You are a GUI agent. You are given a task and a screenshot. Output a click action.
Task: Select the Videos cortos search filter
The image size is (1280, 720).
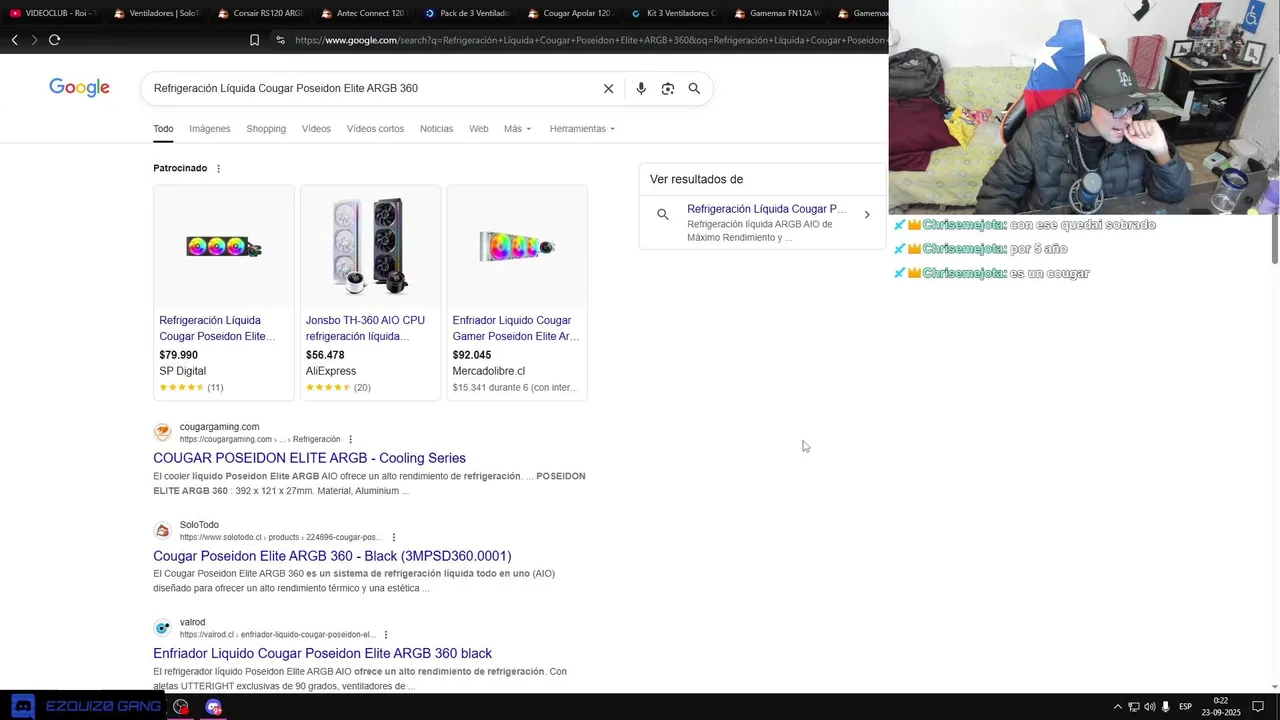tap(375, 128)
